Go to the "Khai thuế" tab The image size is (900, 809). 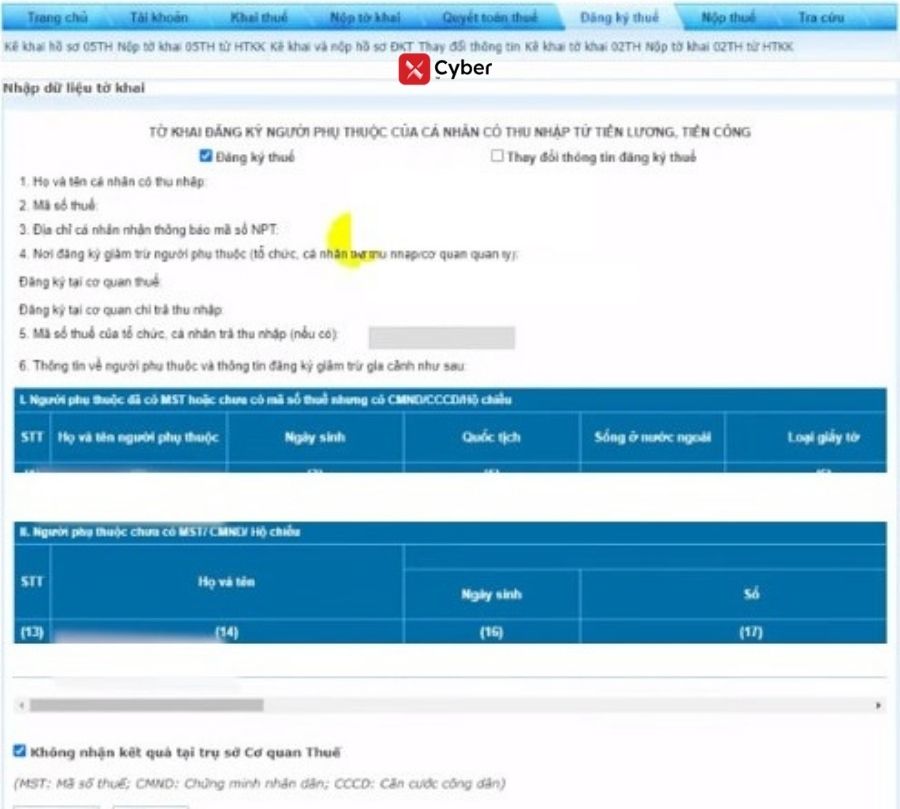259,18
